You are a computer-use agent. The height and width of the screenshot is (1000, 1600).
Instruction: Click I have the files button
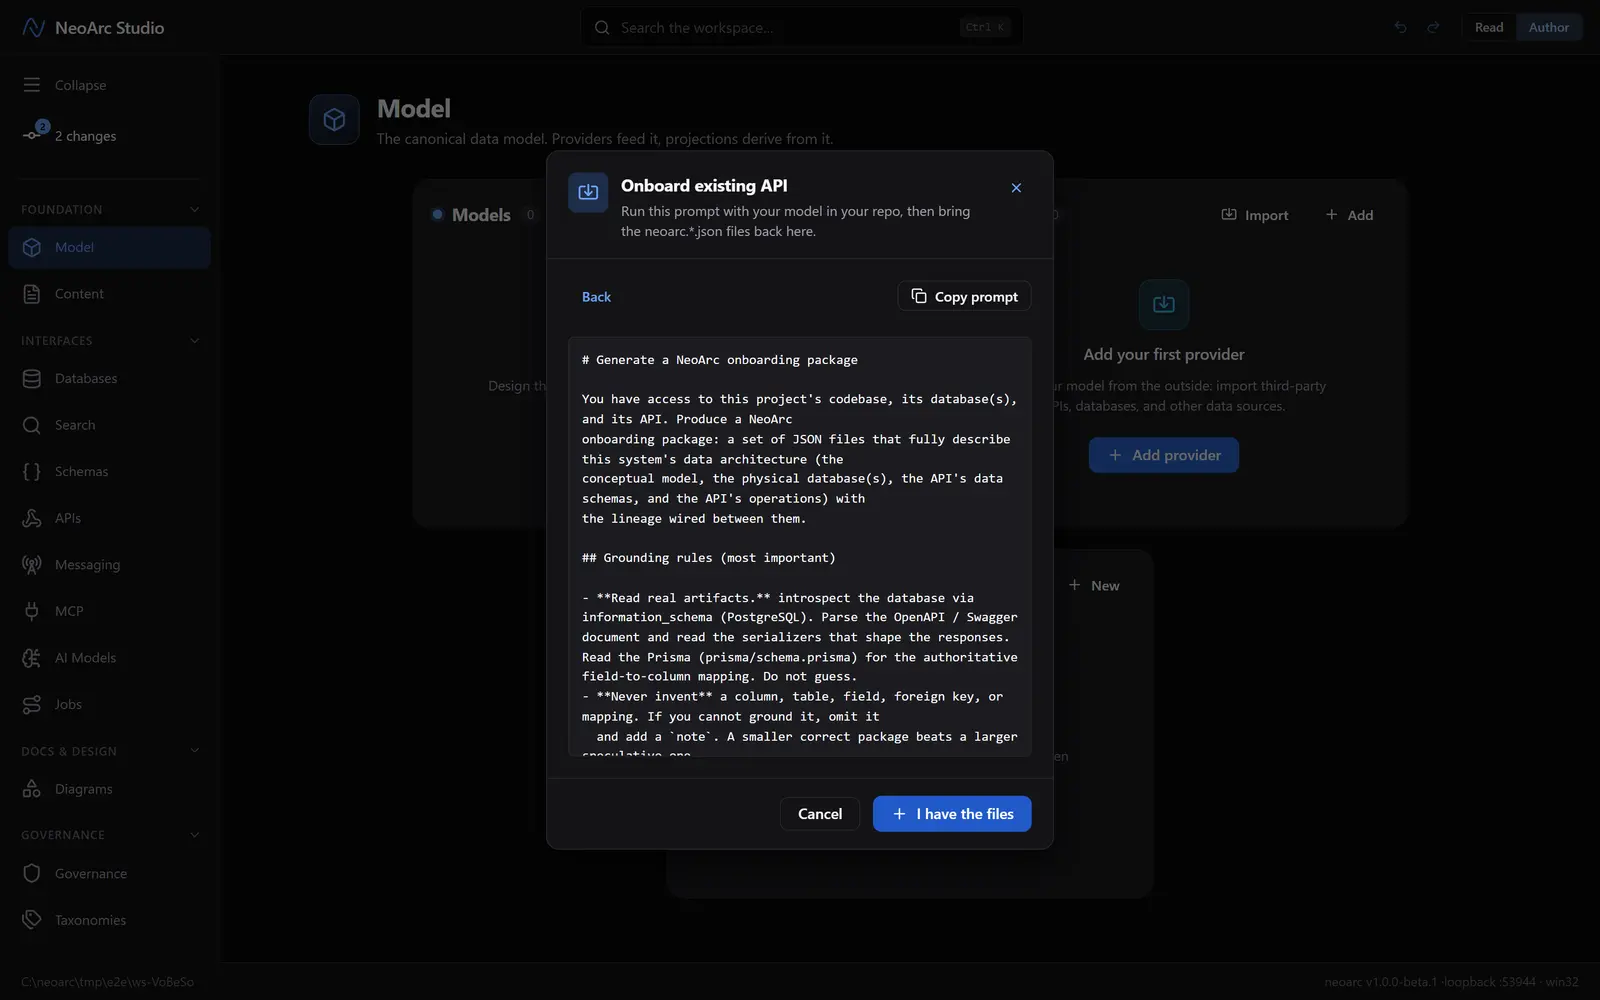952,814
